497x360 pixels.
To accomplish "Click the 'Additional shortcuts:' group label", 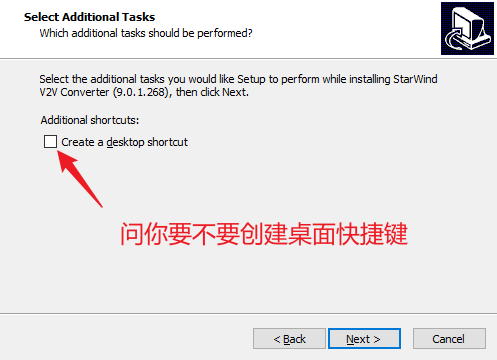I will pyautogui.click(x=90, y=120).
